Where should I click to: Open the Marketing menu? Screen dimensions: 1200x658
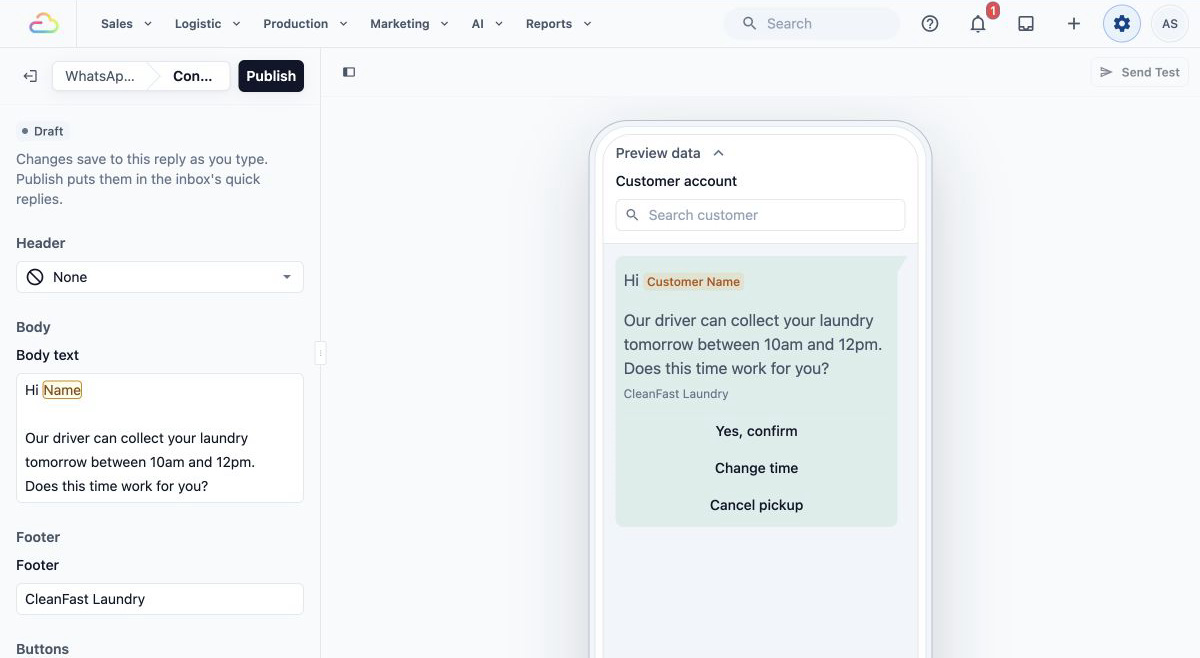pyautogui.click(x=409, y=23)
